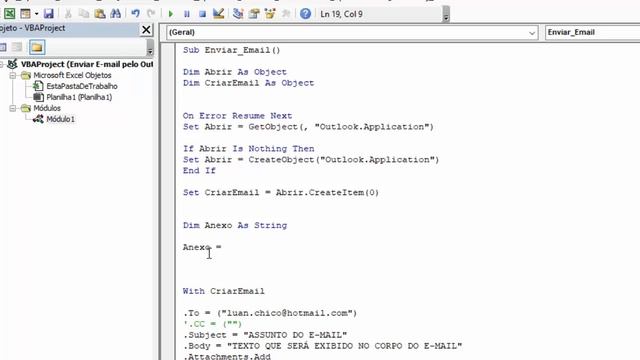Run the macro with green play icon
Screen dimensions: 640x360
click(171, 14)
